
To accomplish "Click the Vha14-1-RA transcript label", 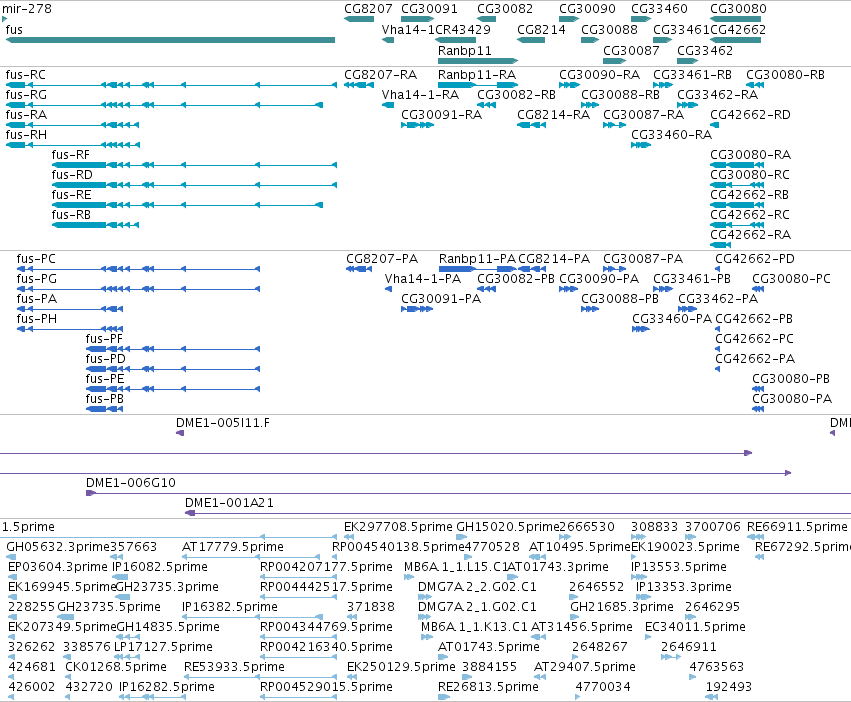I will [x=420, y=94].
